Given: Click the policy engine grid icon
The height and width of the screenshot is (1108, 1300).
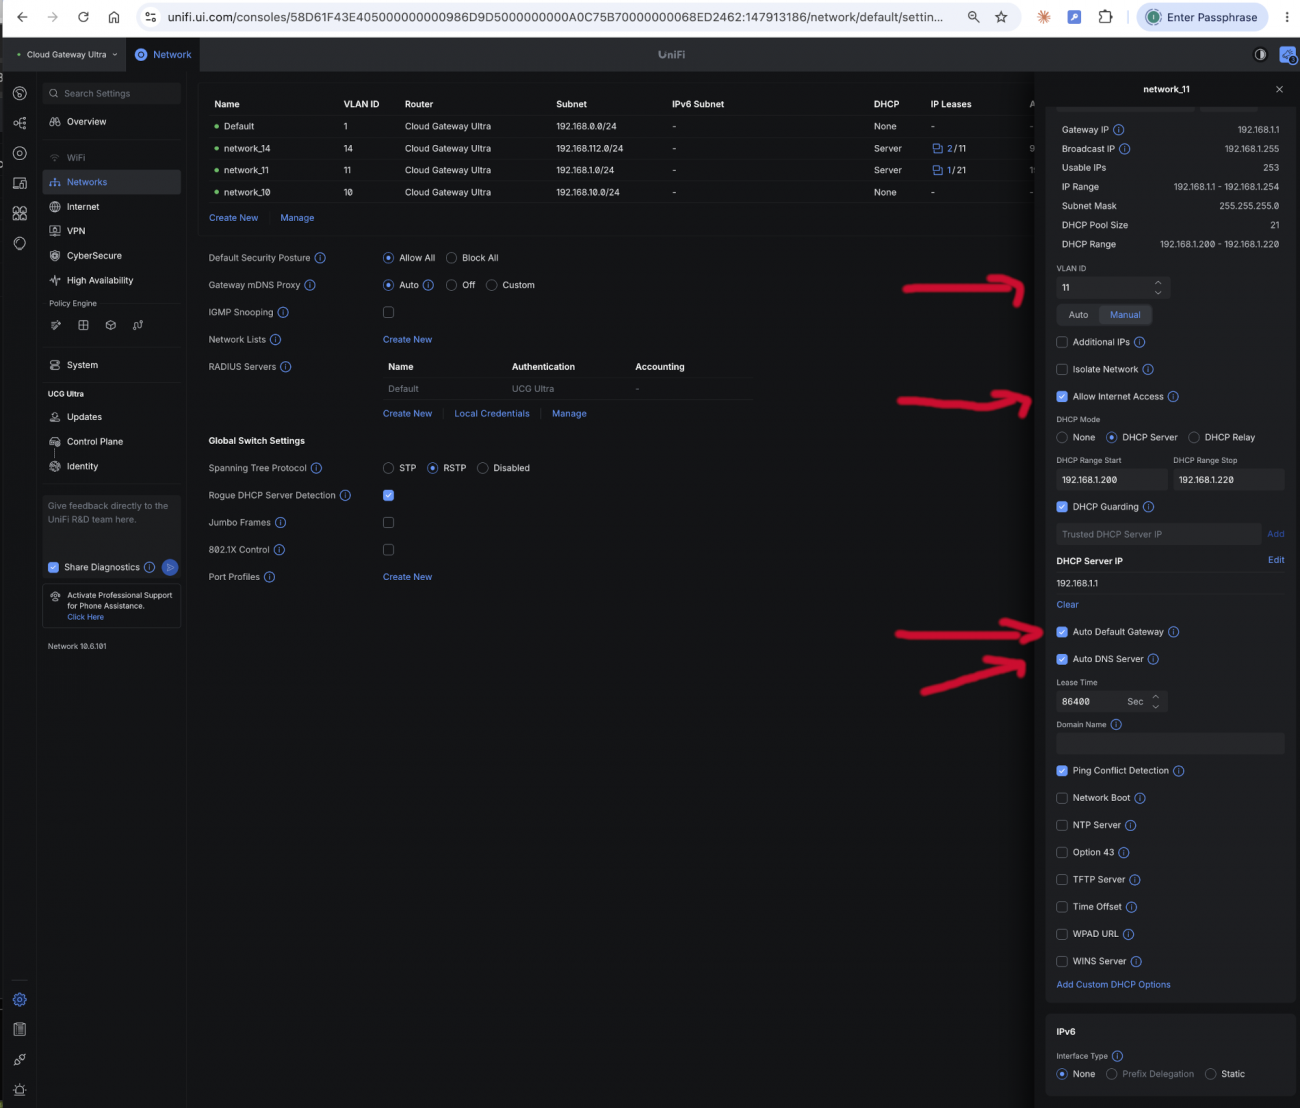Looking at the screenshot, I should (x=83, y=325).
